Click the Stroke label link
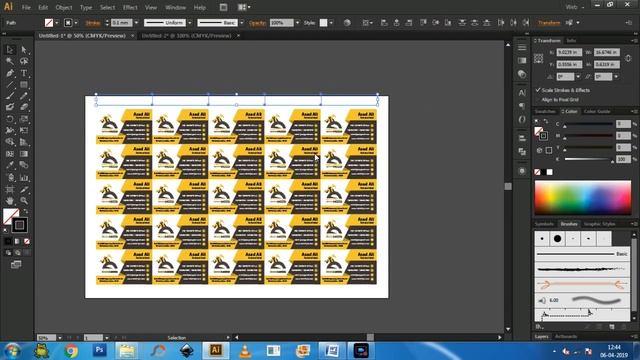 tap(93, 23)
